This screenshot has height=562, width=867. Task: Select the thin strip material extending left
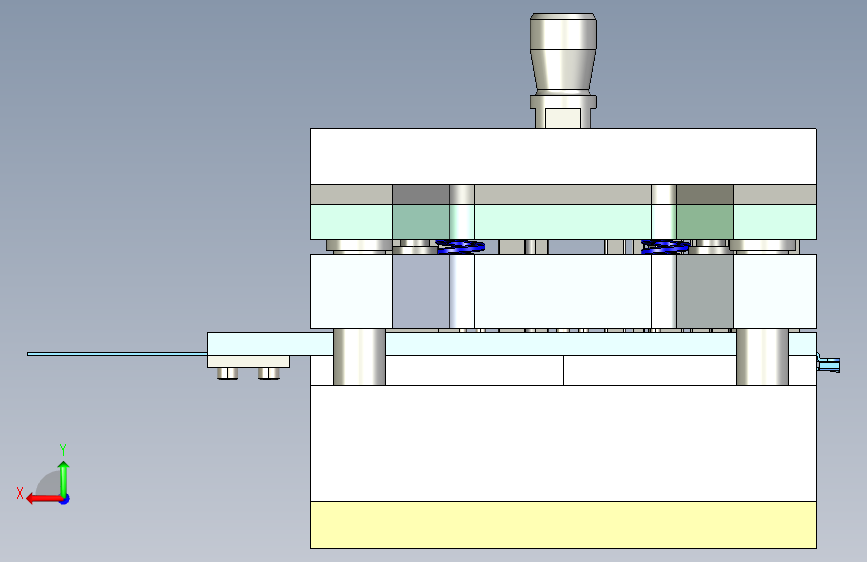point(117,354)
